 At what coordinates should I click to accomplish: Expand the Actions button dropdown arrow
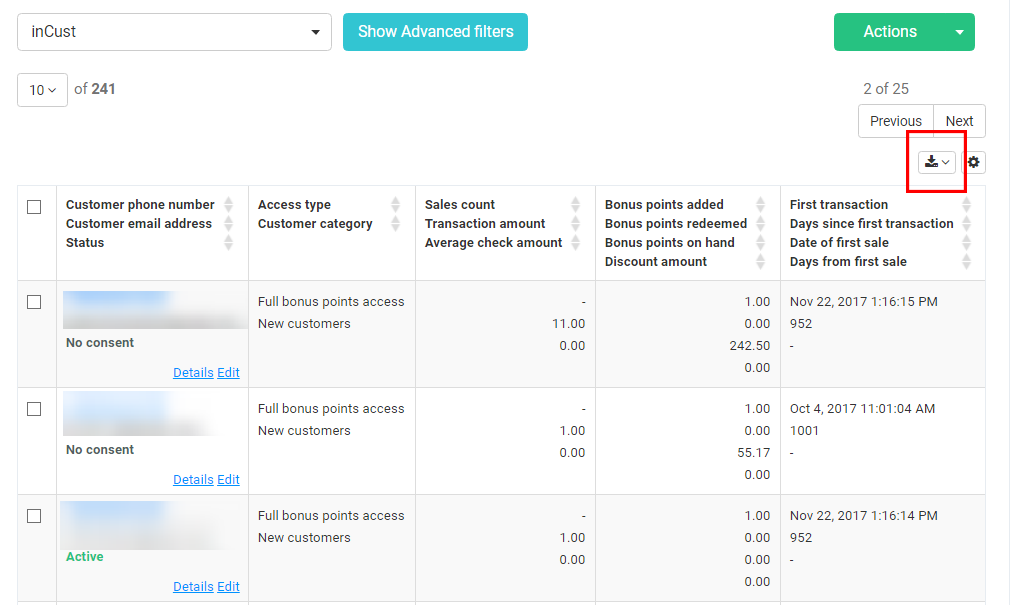pyautogui.click(x=960, y=32)
